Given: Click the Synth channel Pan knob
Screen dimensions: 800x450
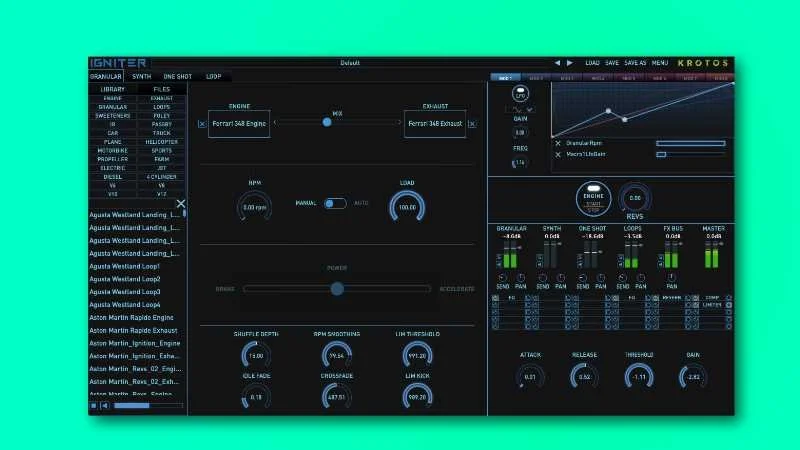Looking at the screenshot, I should [x=561, y=278].
